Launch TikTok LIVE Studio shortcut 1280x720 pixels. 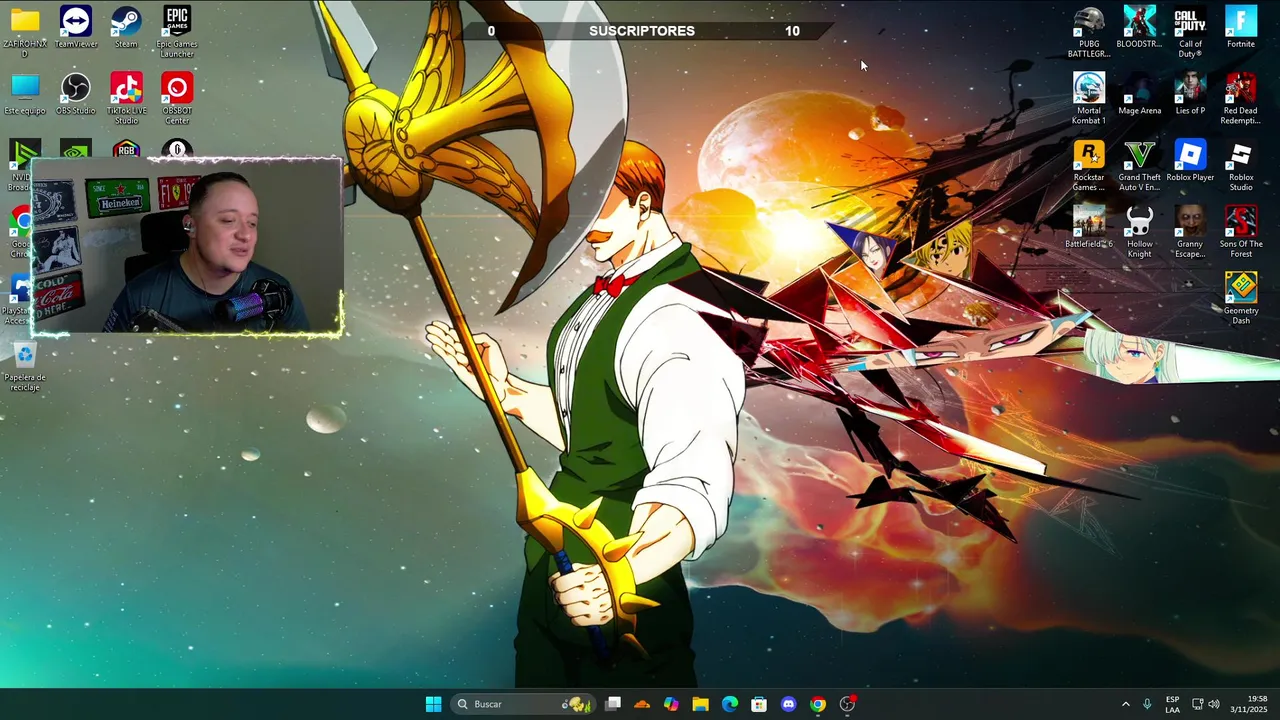click(126, 99)
